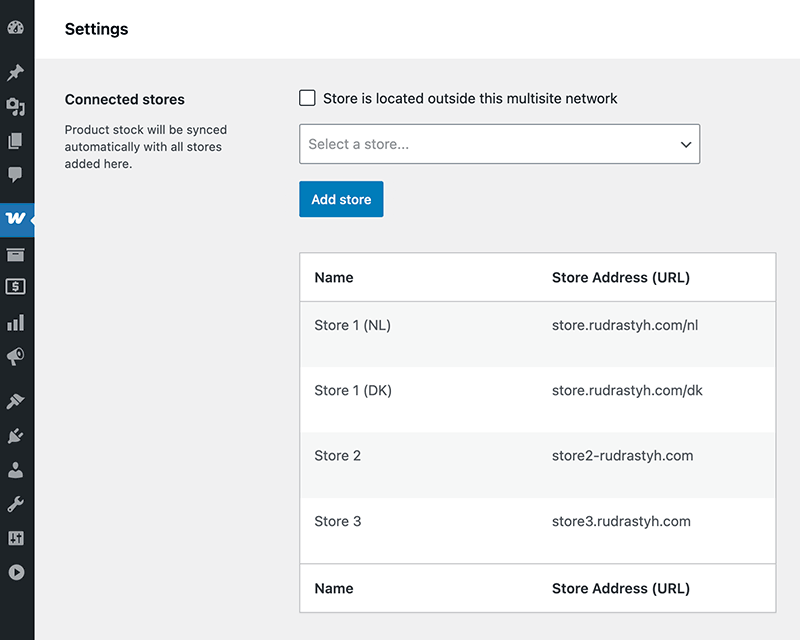Click the 'Product stock will be synced' description

coord(145,146)
